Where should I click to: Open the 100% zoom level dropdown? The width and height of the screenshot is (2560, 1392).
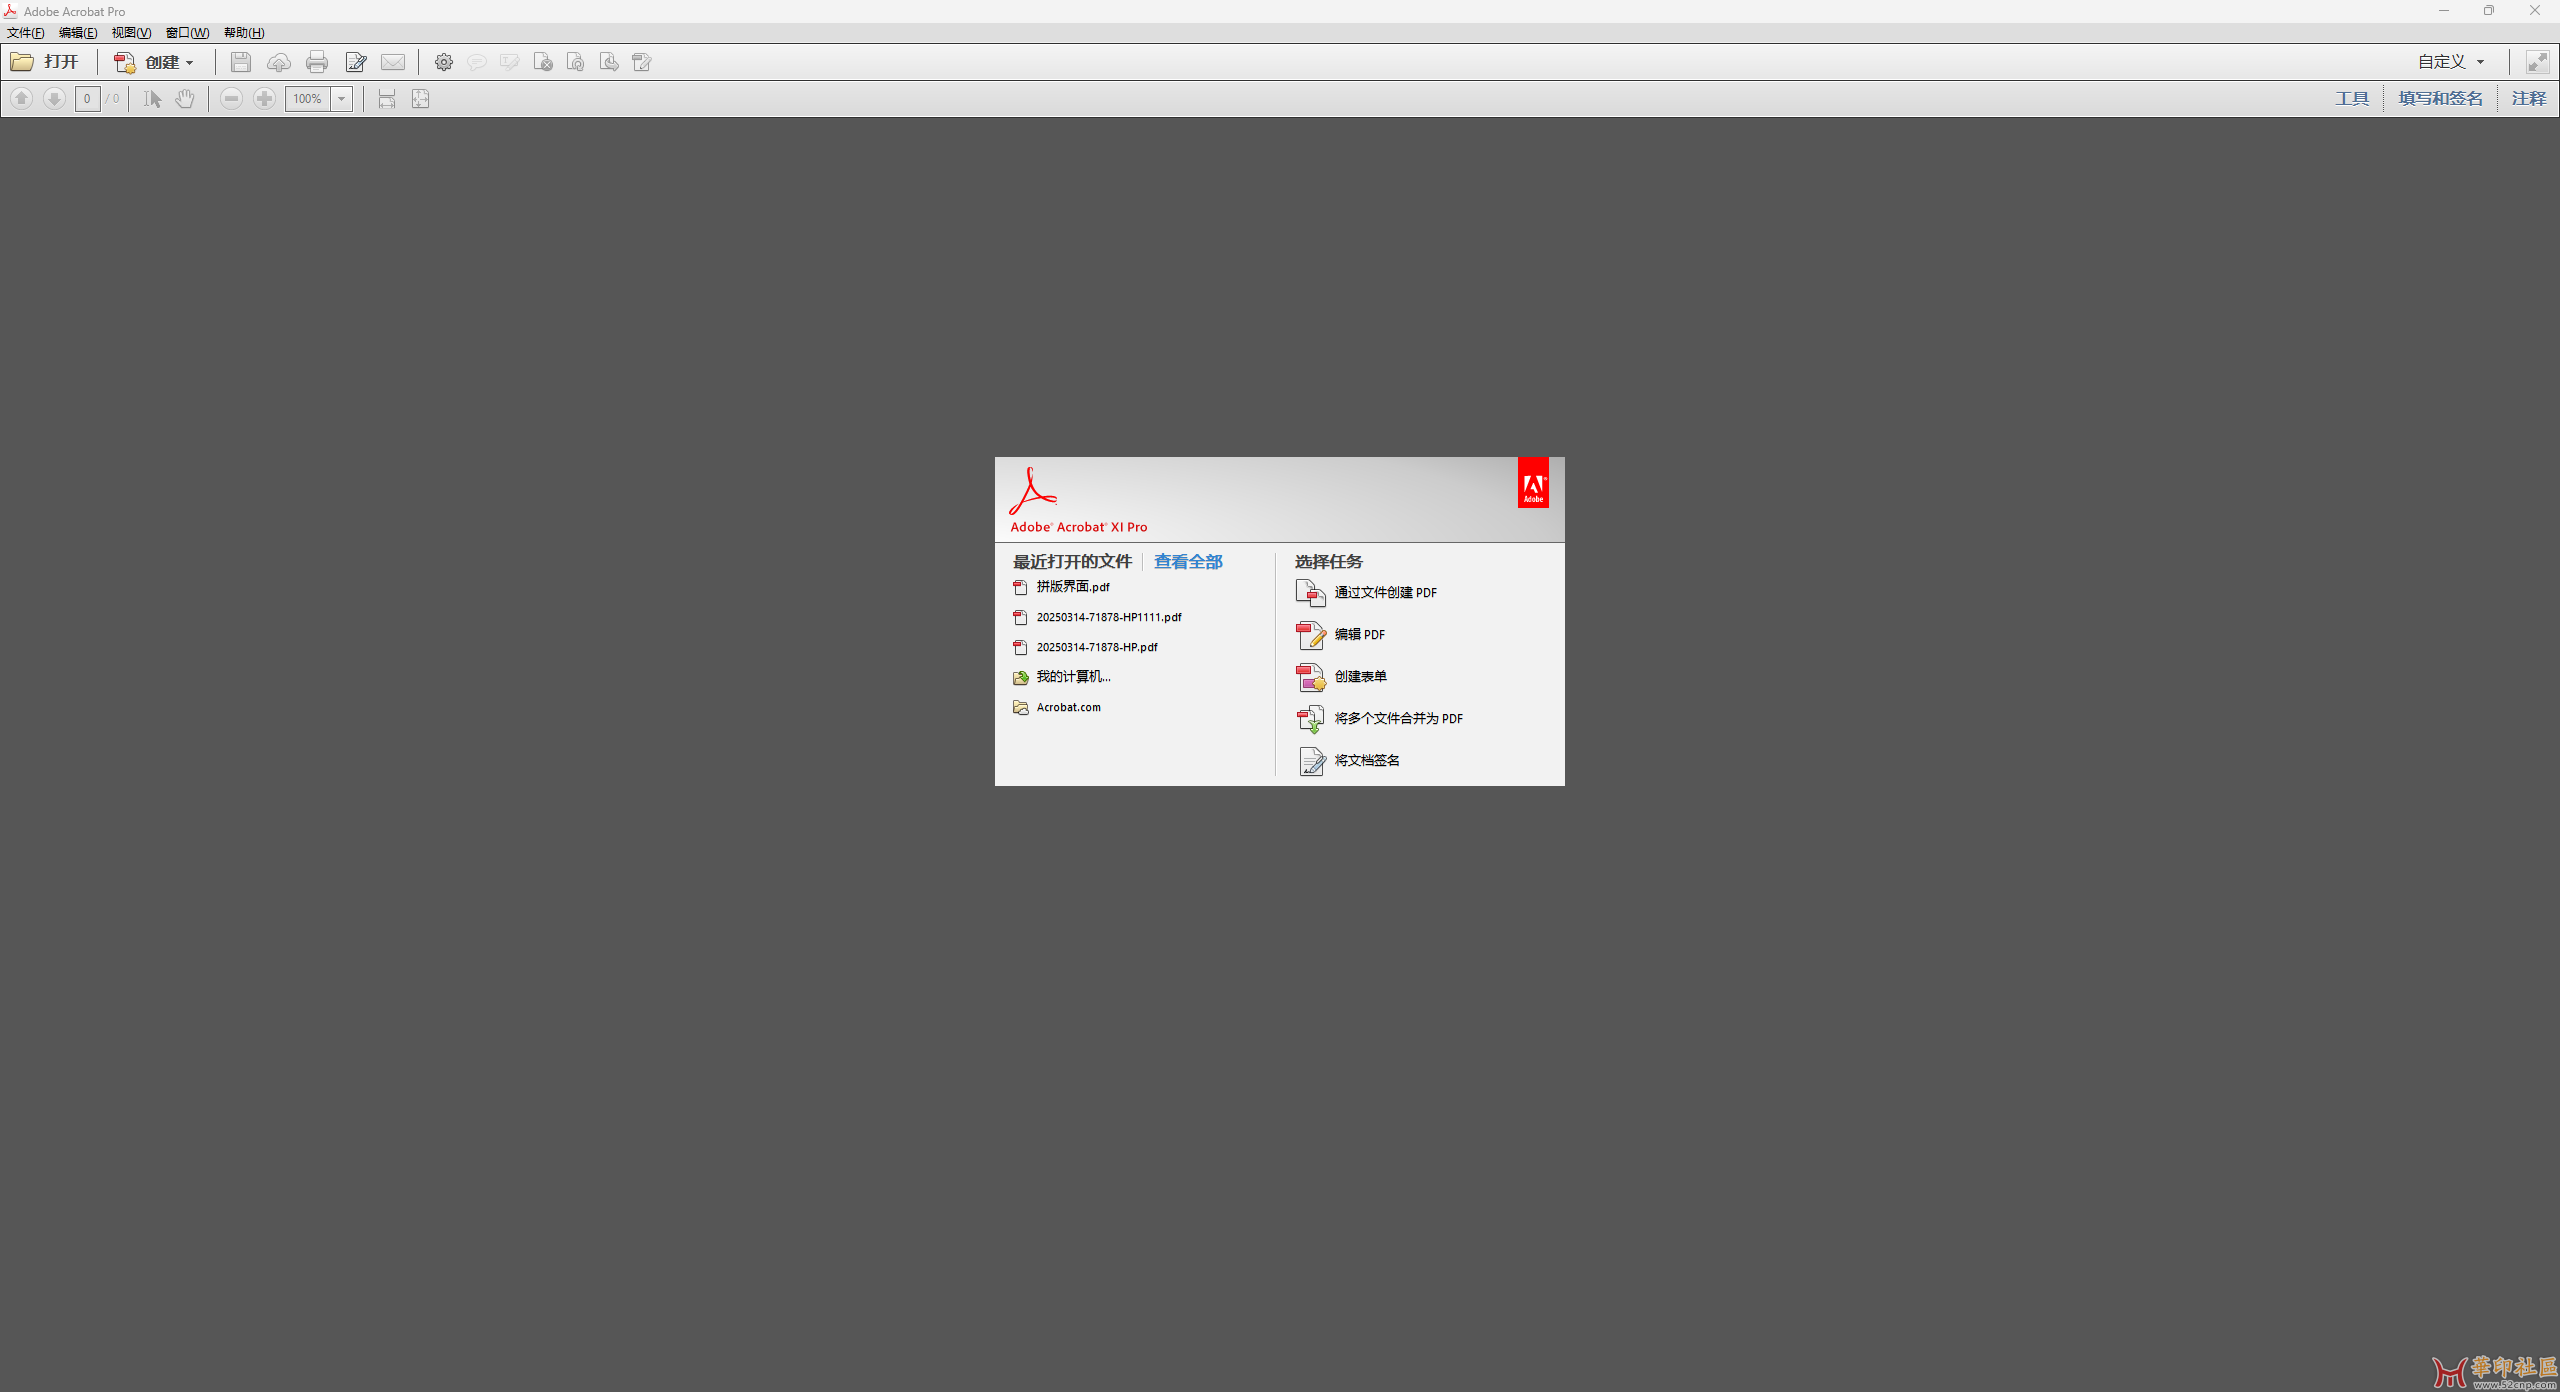point(342,98)
